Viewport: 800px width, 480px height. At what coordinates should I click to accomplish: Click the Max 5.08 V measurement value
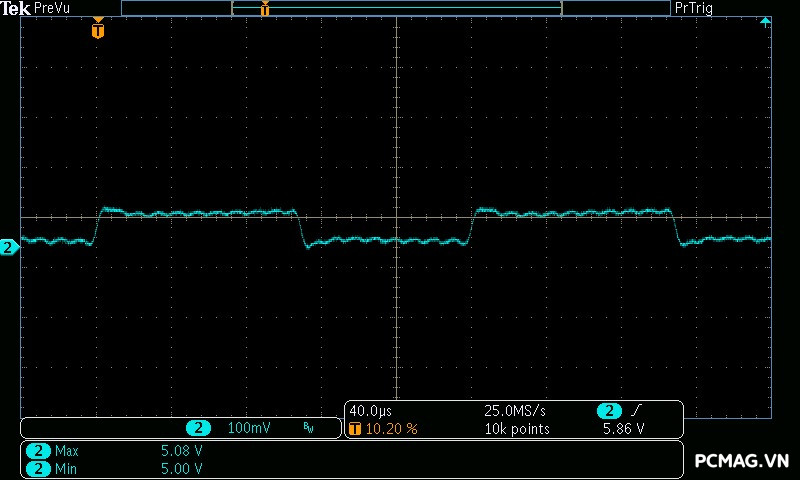[x=181, y=451]
